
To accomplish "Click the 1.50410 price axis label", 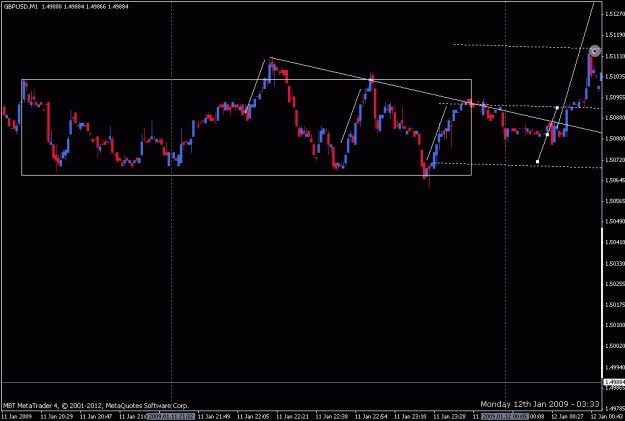I will click(x=614, y=242).
